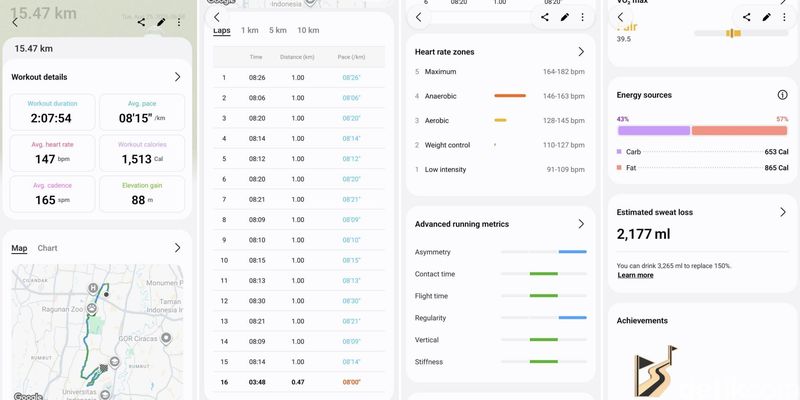Tap the Carb 653 Cal row
This screenshot has width=800, height=400.
(x=703, y=152)
